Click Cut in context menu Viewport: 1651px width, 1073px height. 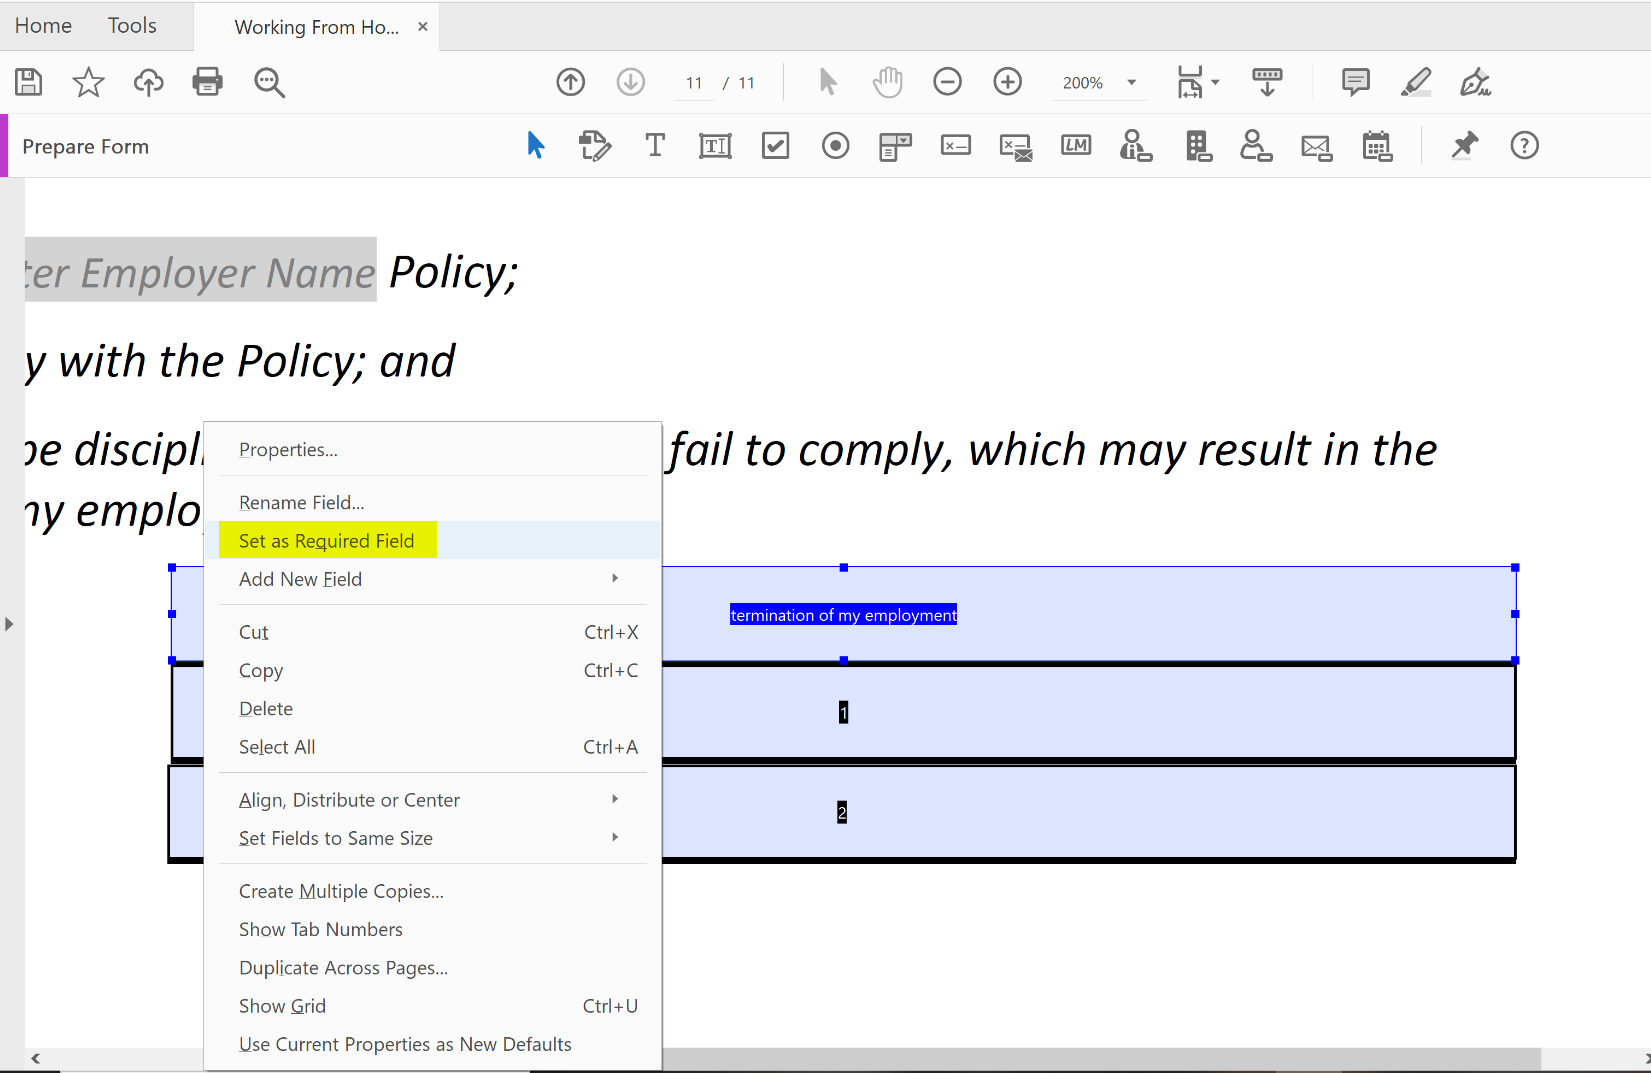pyautogui.click(x=433, y=632)
